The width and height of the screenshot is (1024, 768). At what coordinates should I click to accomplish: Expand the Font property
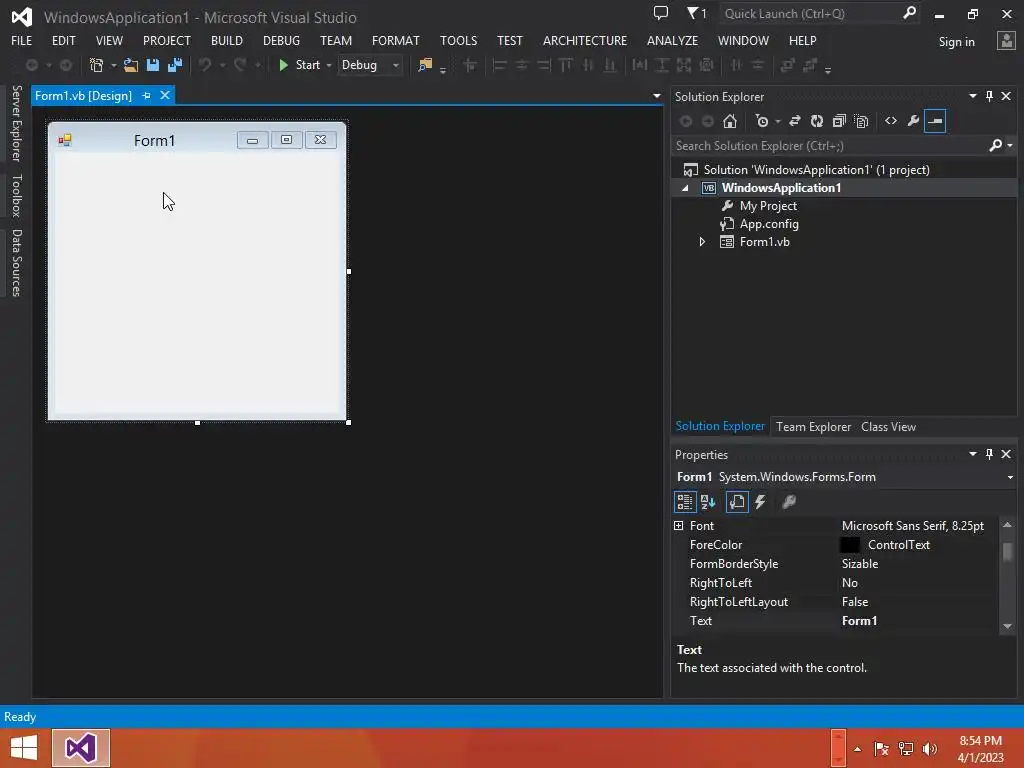[679, 526]
